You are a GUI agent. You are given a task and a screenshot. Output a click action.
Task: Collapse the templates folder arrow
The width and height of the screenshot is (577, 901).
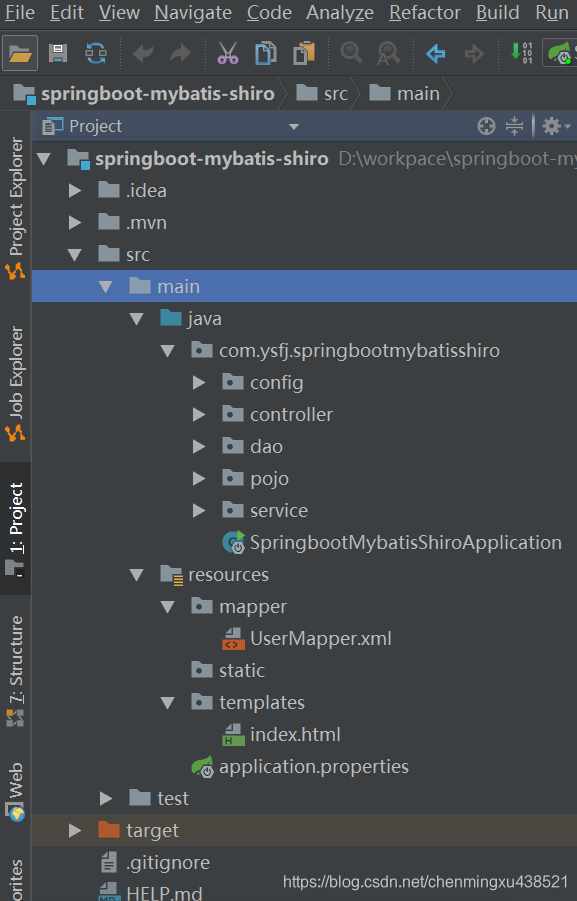pos(168,703)
